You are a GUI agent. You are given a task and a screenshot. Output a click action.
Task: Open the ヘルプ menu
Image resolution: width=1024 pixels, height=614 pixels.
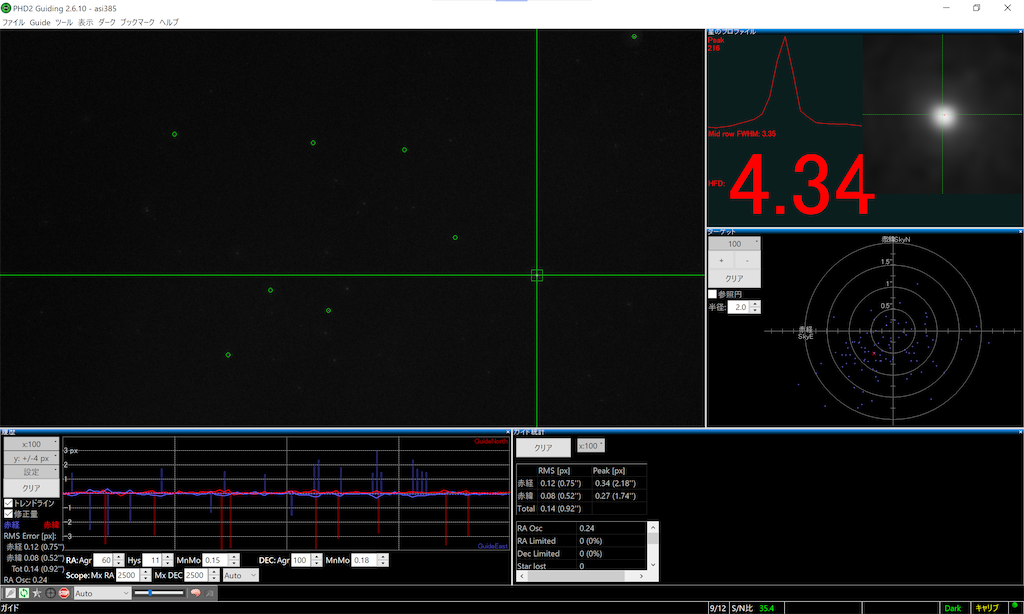169,22
